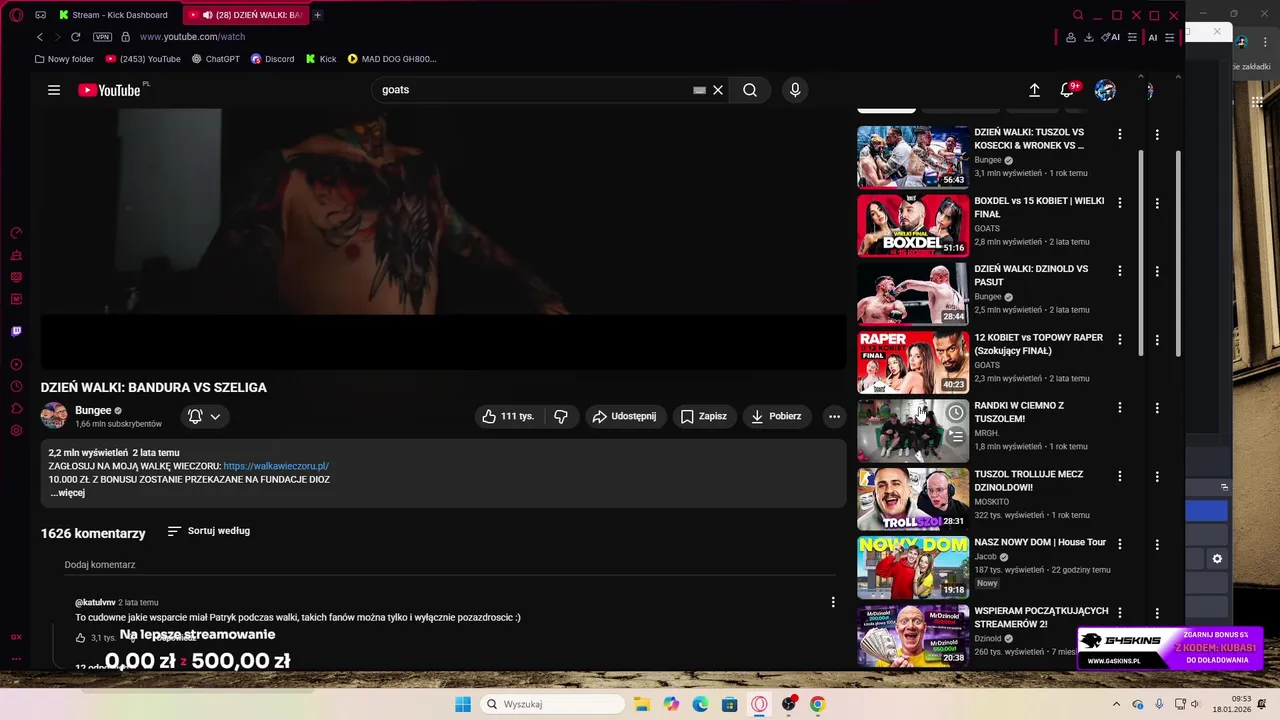
Task: Click the Pobierz download button
Action: pos(776,416)
